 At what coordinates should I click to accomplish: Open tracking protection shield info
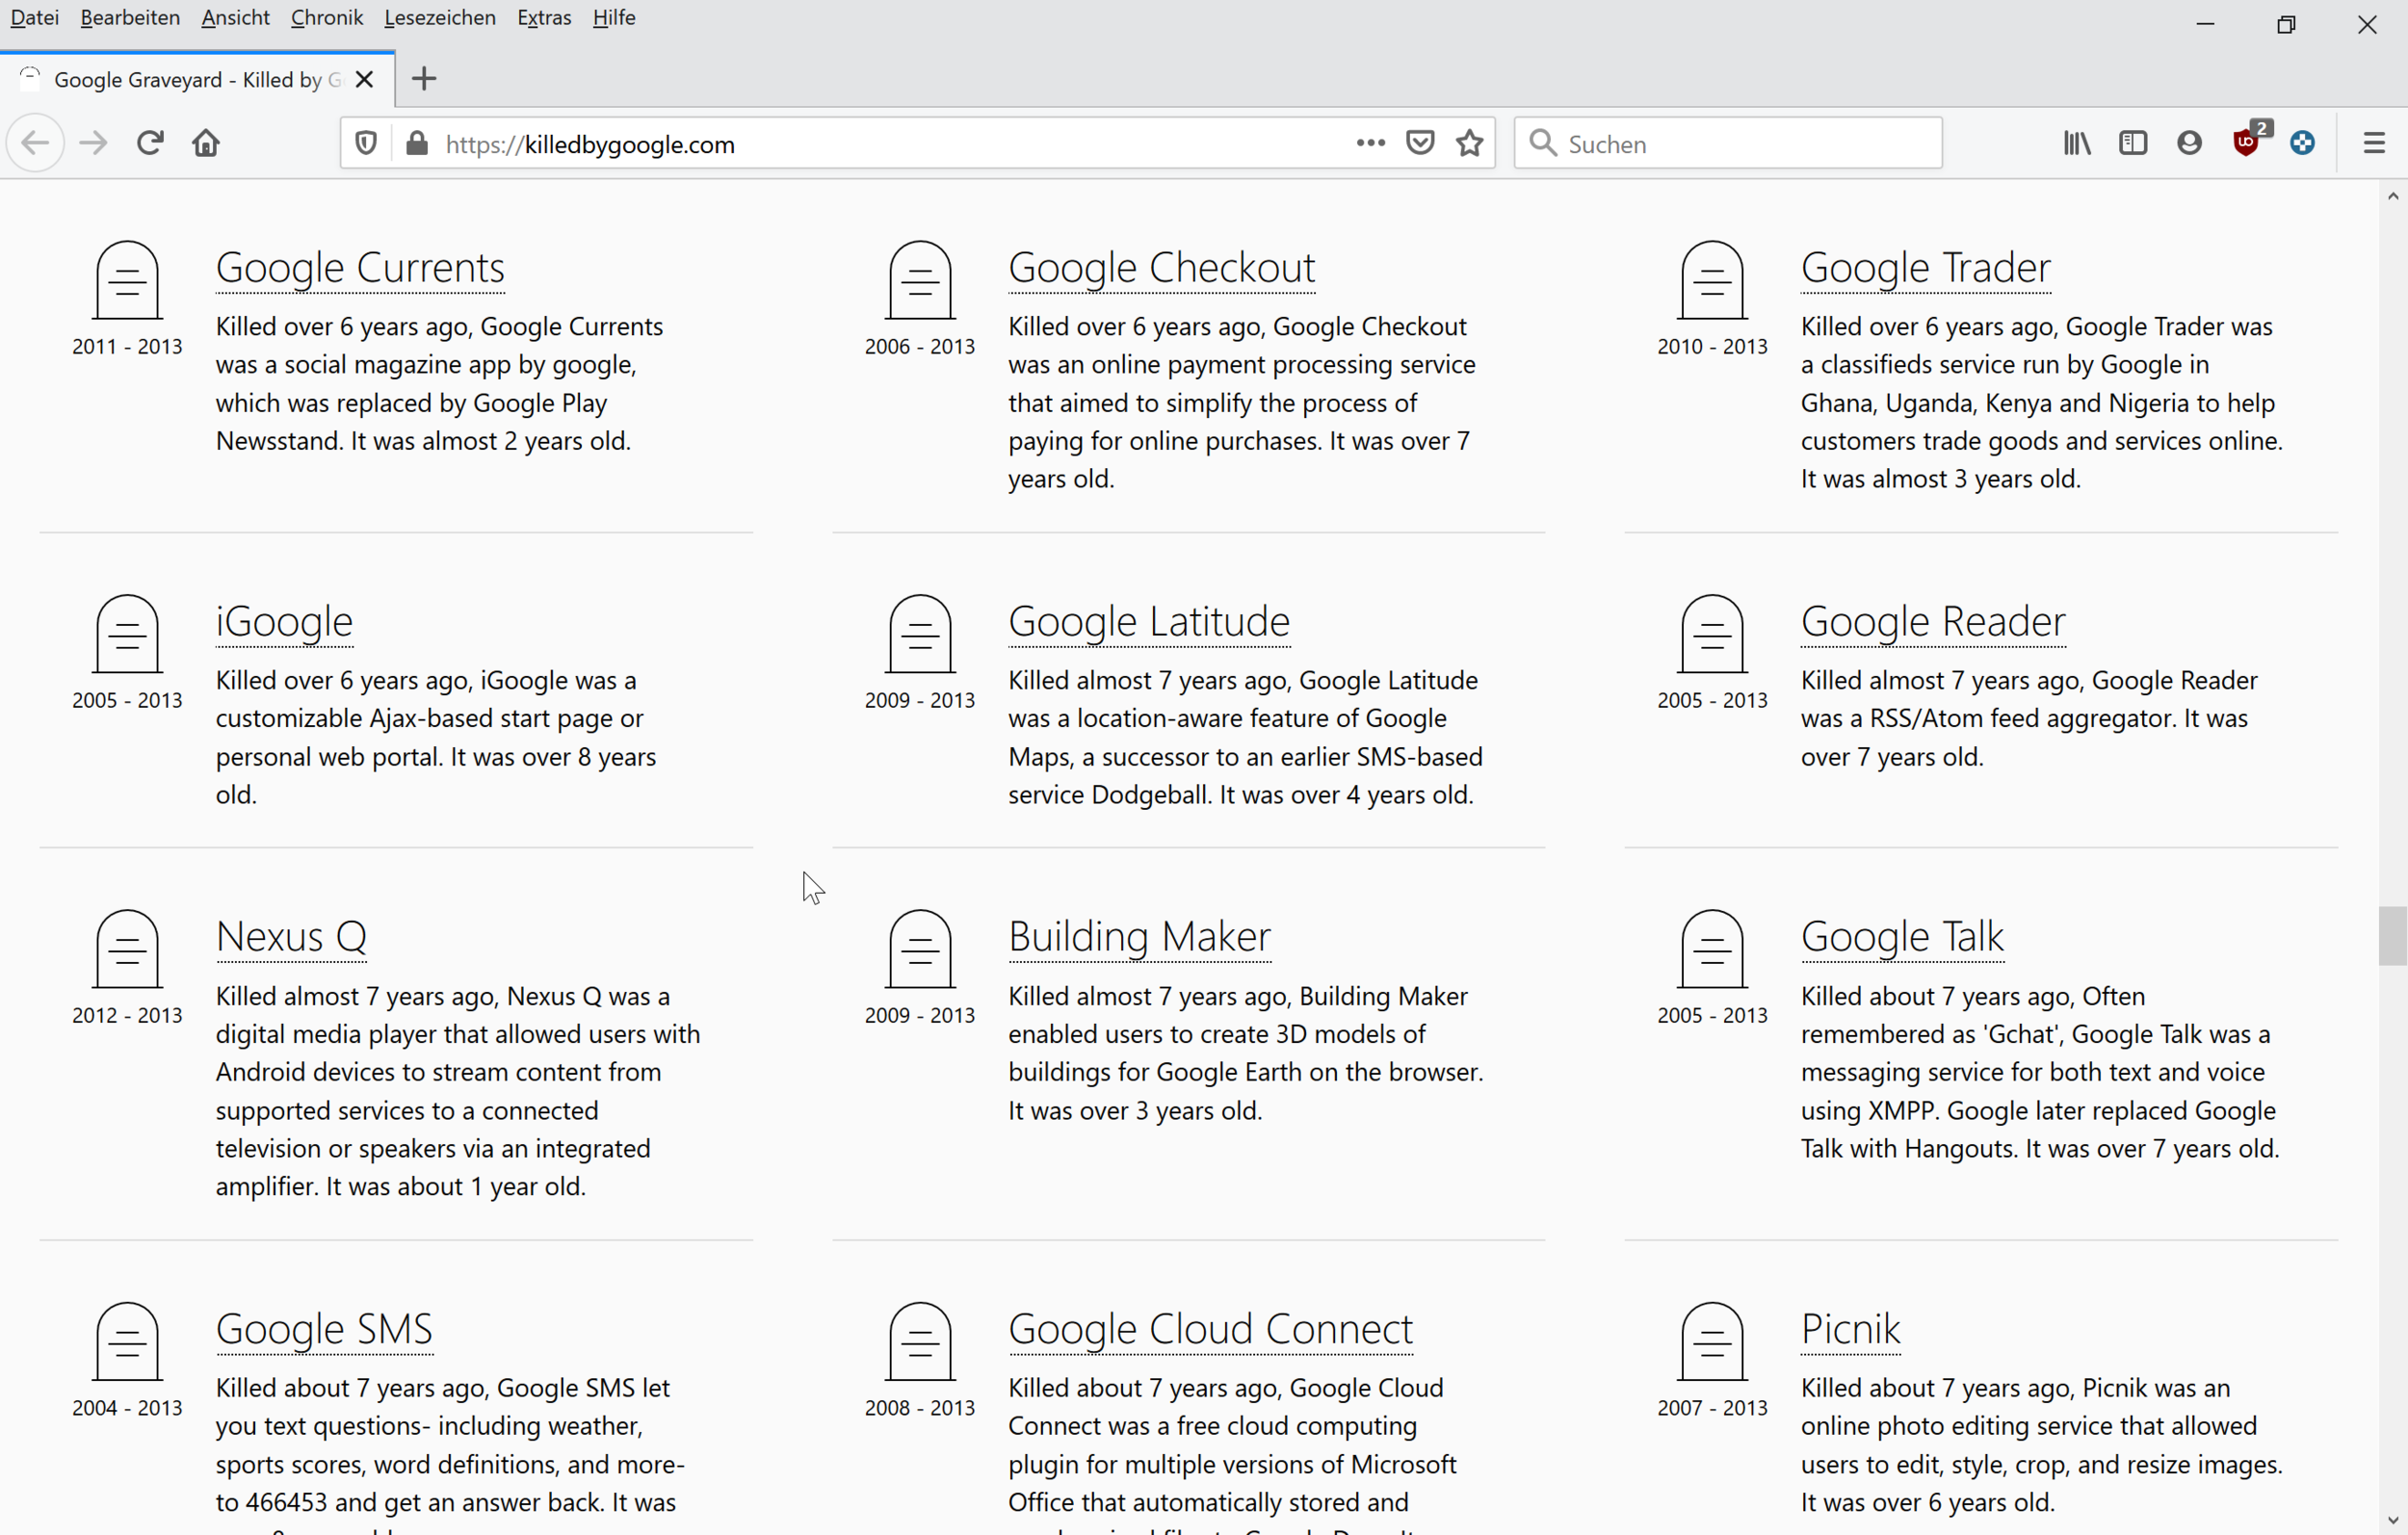pyautogui.click(x=366, y=143)
